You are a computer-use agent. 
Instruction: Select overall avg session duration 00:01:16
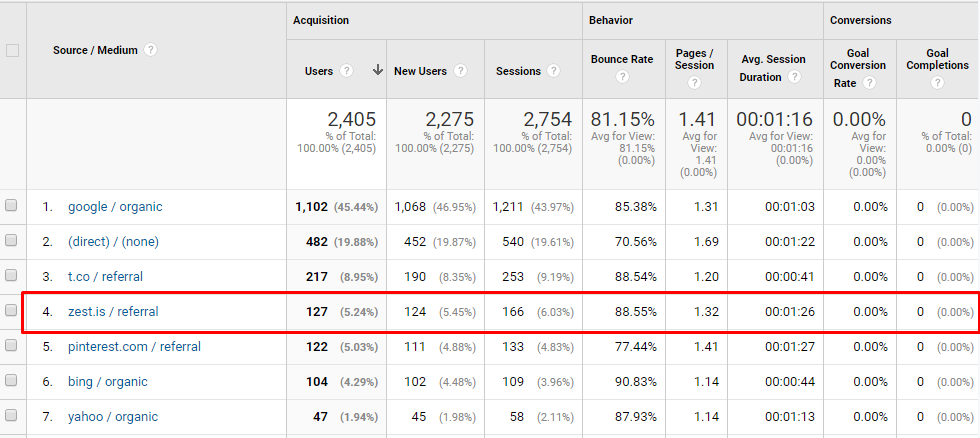(x=774, y=119)
